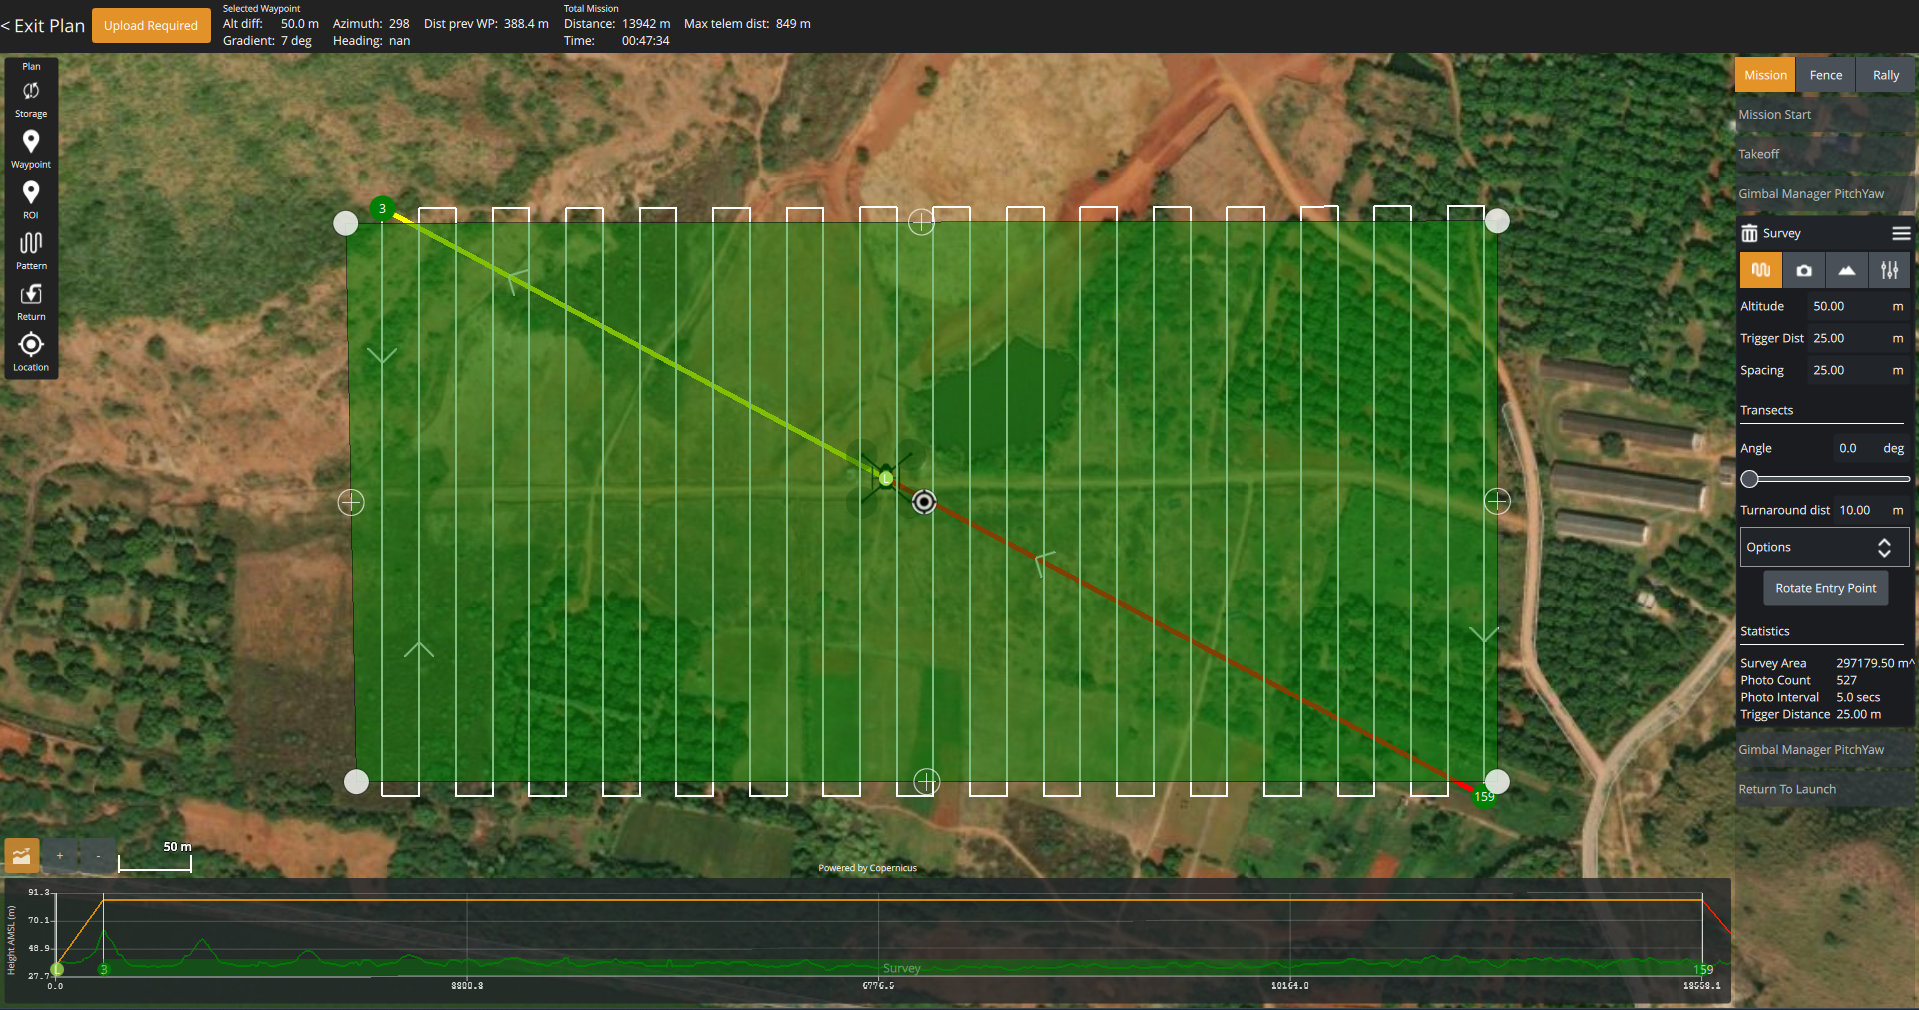This screenshot has height=1010, width=1919.
Task: Switch to the Rally tab
Action: click(1886, 75)
